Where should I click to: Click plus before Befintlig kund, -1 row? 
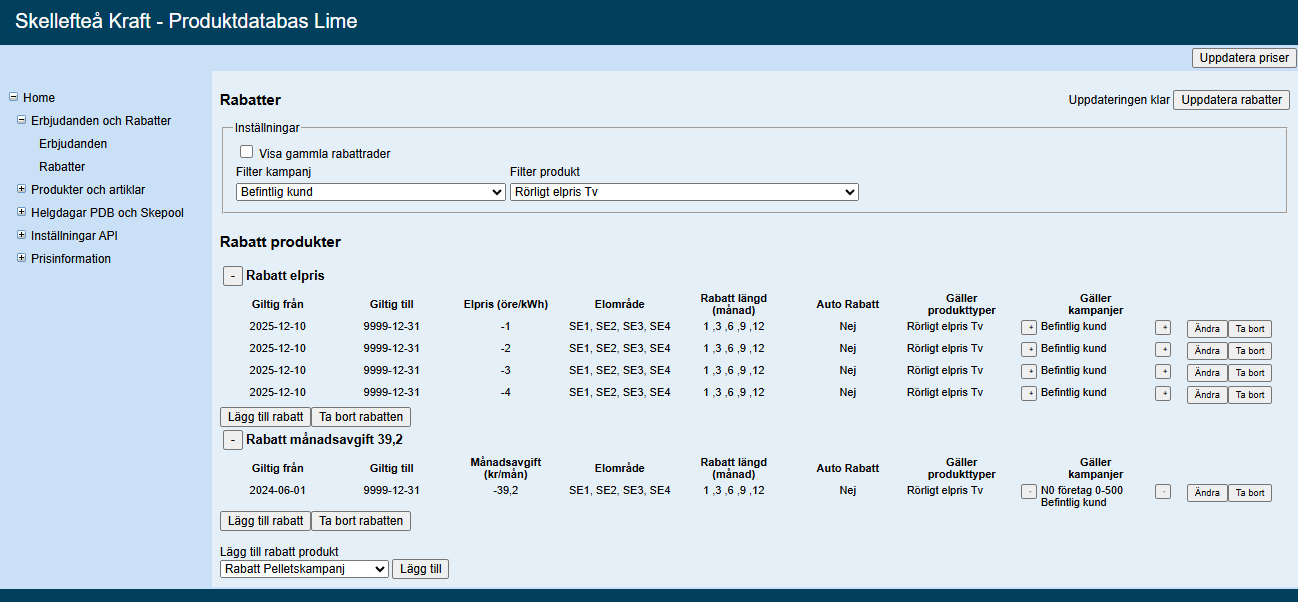[1028, 327]
